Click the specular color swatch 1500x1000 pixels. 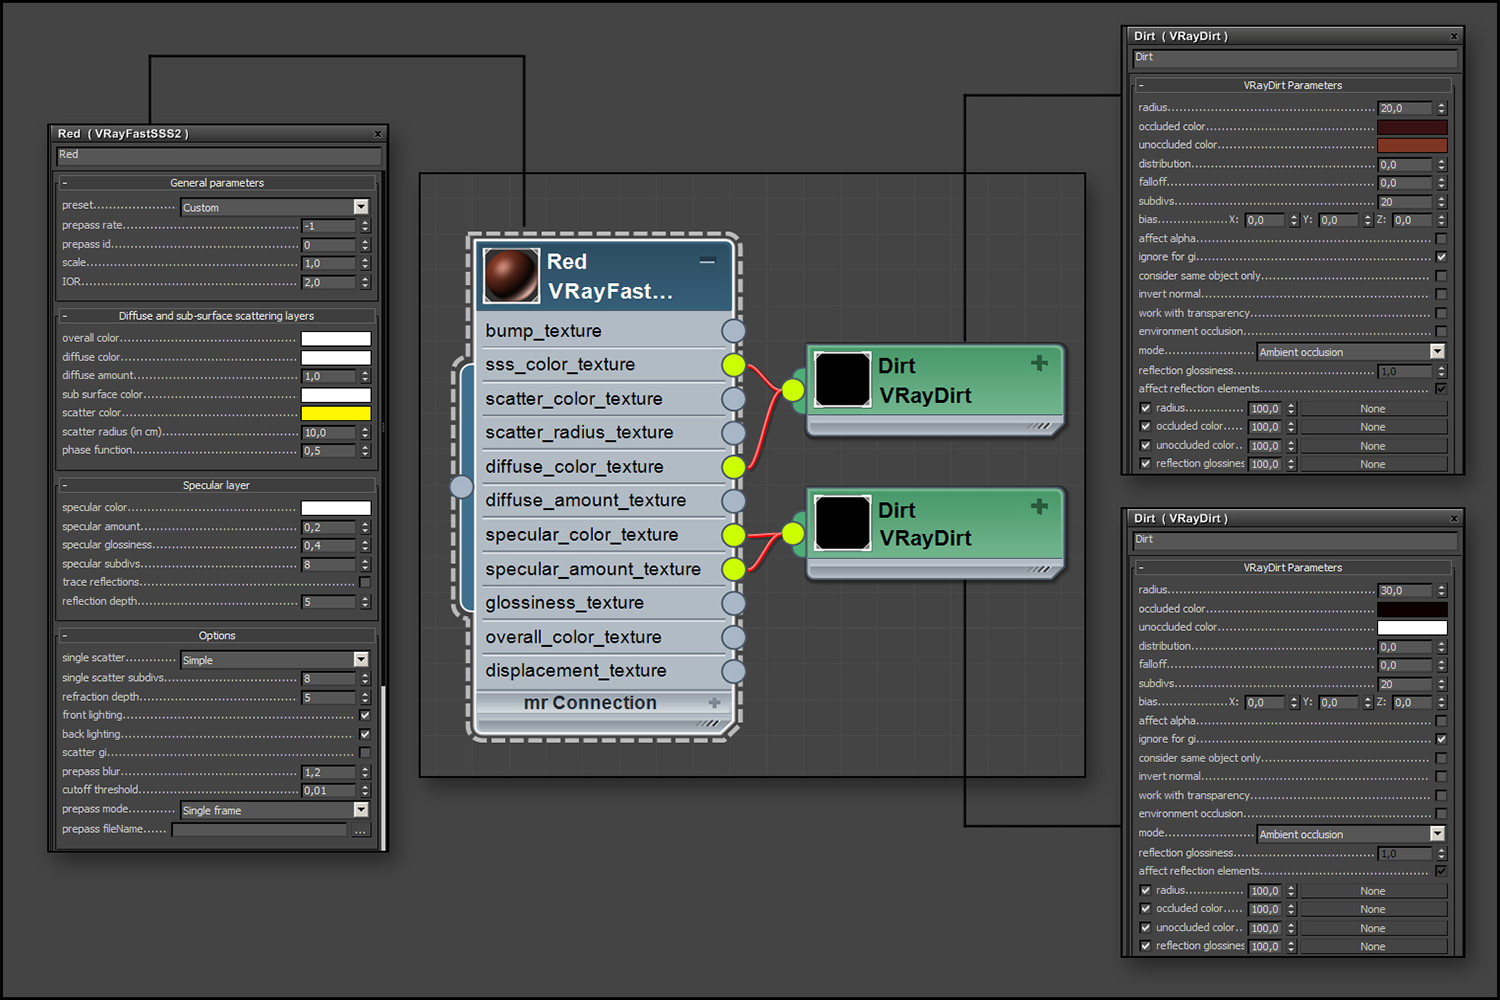(x=336, y=508)
